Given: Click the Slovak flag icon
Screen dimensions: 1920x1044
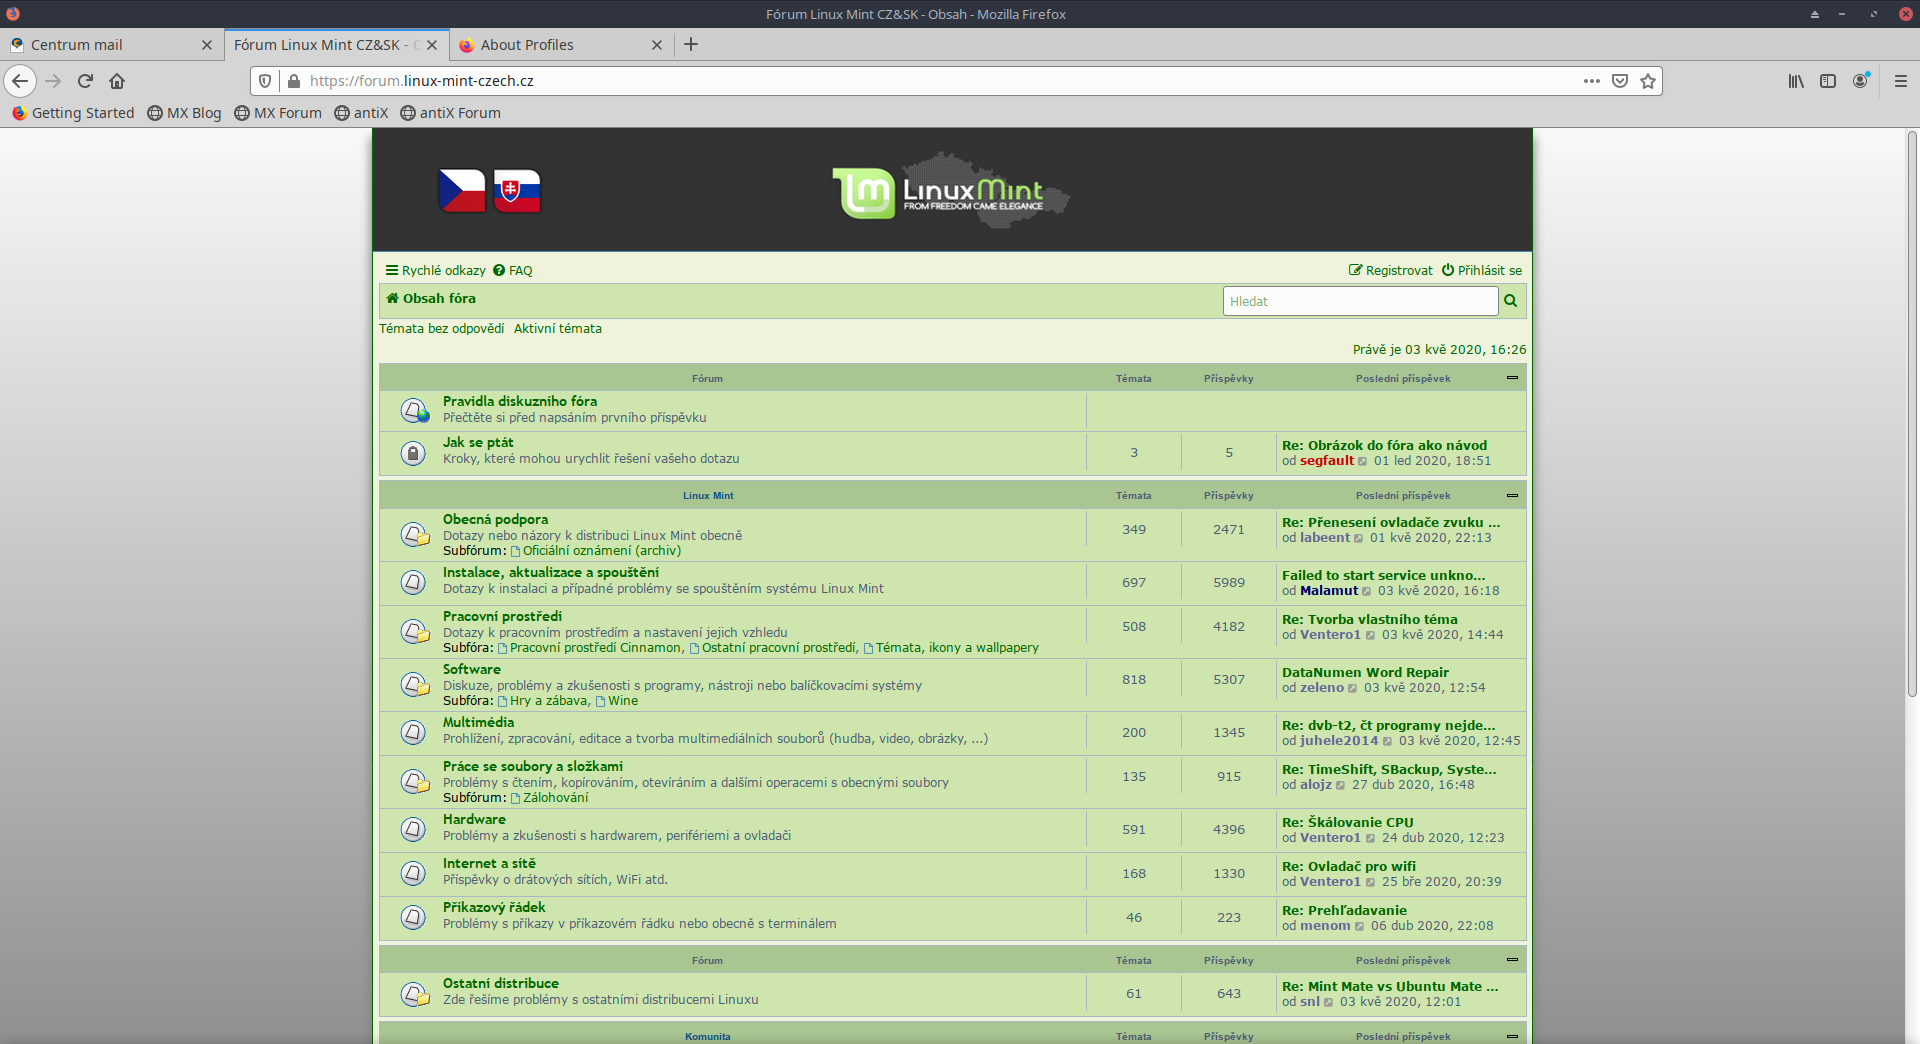Looking at the screenshot, I should [x=517, y=190].
